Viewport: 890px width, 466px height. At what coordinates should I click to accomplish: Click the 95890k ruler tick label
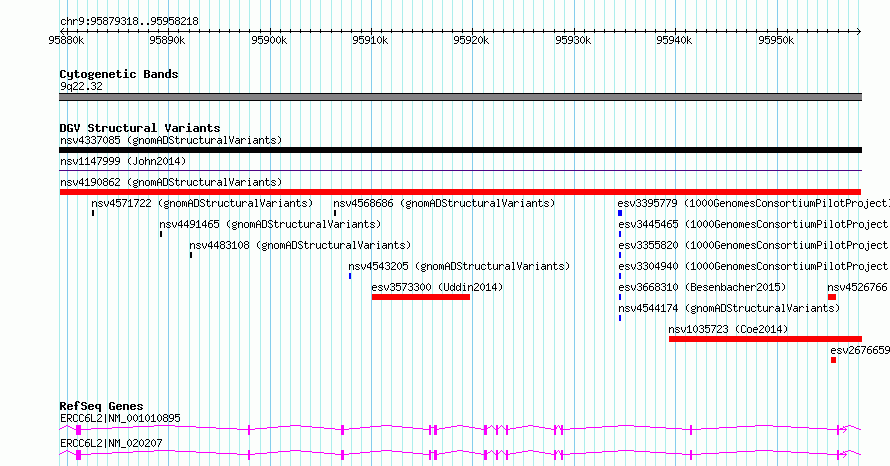coord(167,40)
